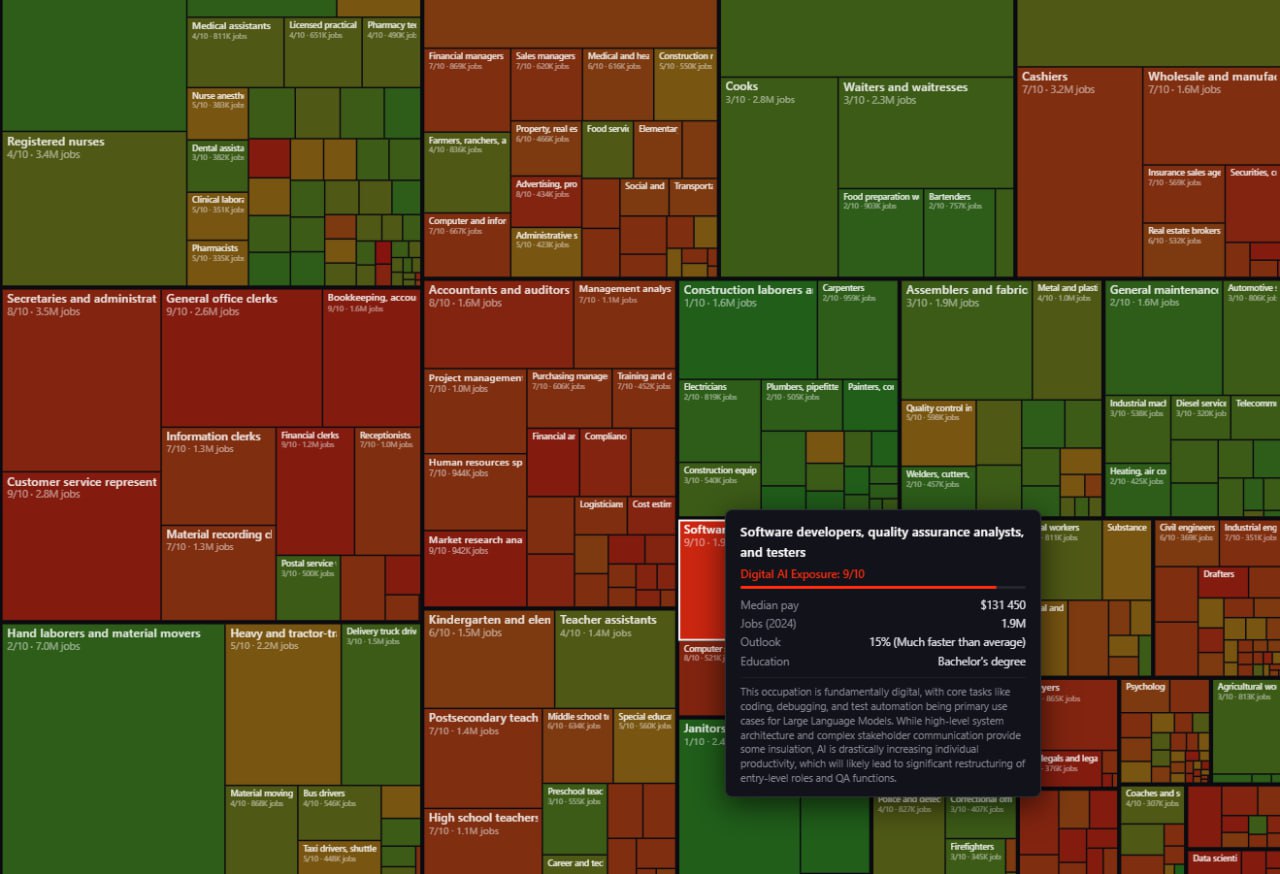Viewport: 1280px width, 874px height.
Task: Click the Accountants and auditors tile
Action: click(x=497, y=325)
